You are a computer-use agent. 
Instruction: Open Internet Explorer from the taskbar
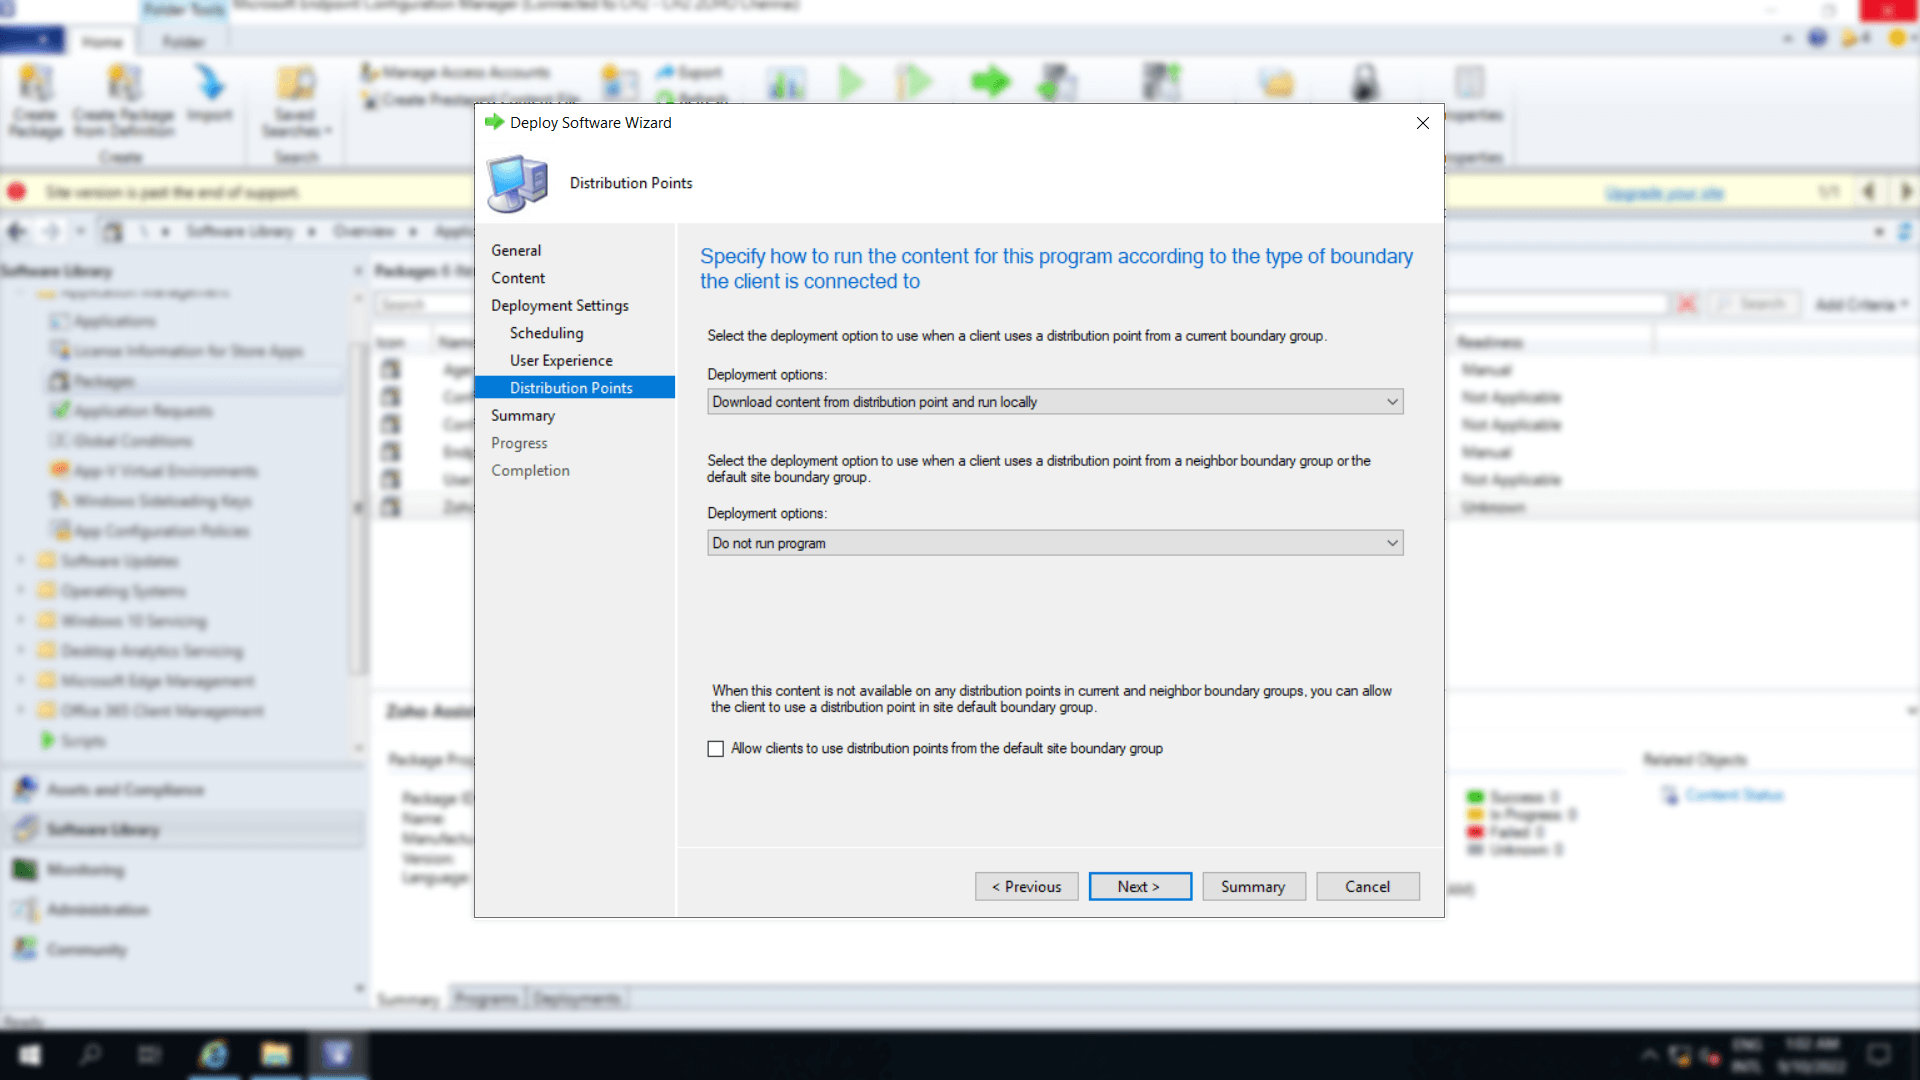tap(213, 1054)
